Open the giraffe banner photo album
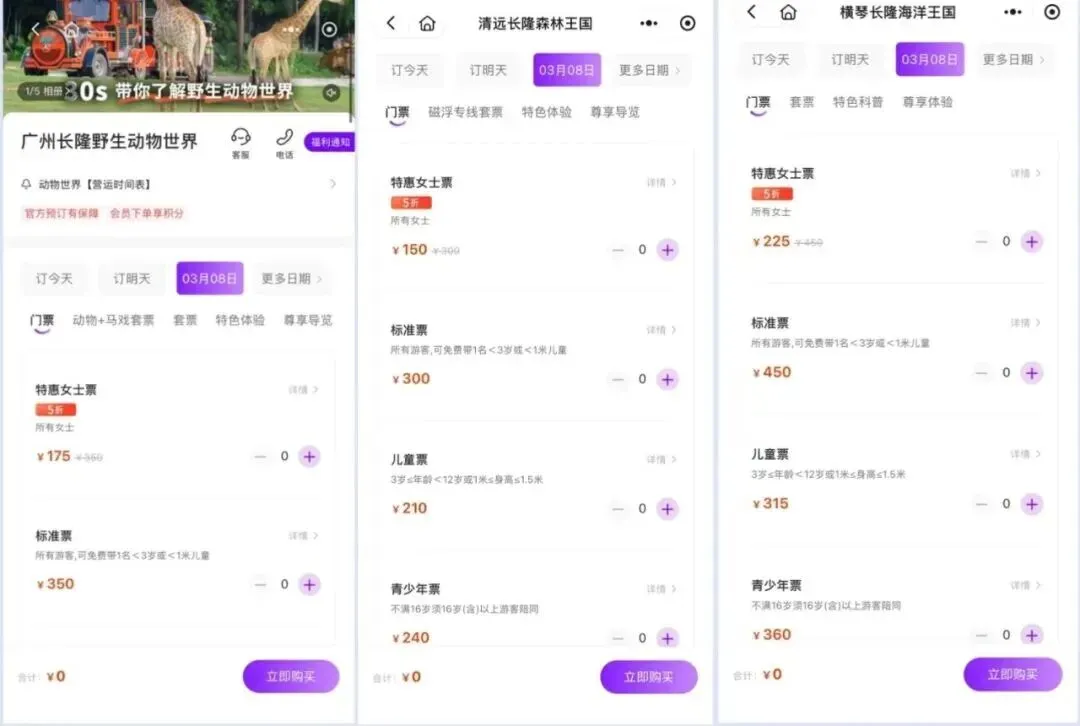This screenshot has width=1080, height=726. 44,91
